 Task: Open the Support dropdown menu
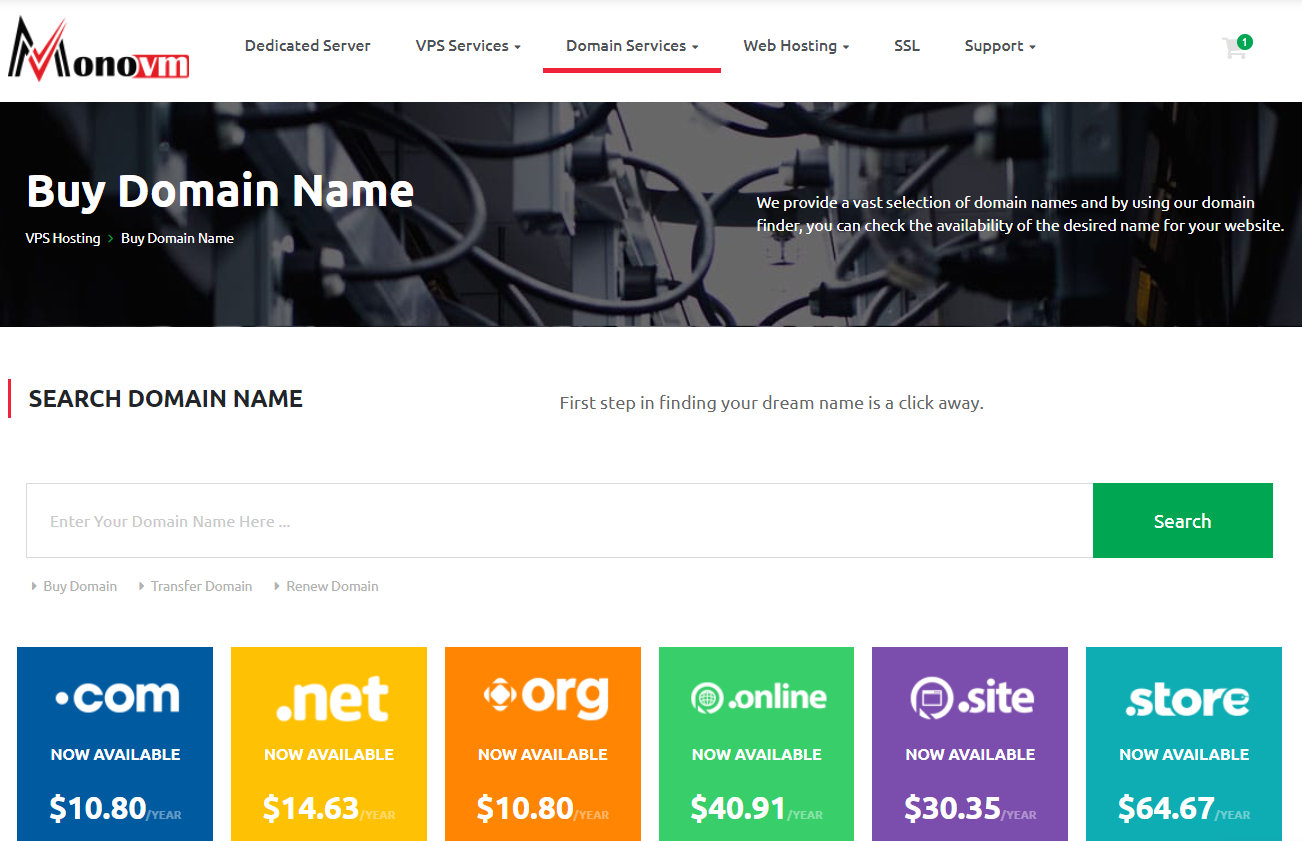point(1000,46)
